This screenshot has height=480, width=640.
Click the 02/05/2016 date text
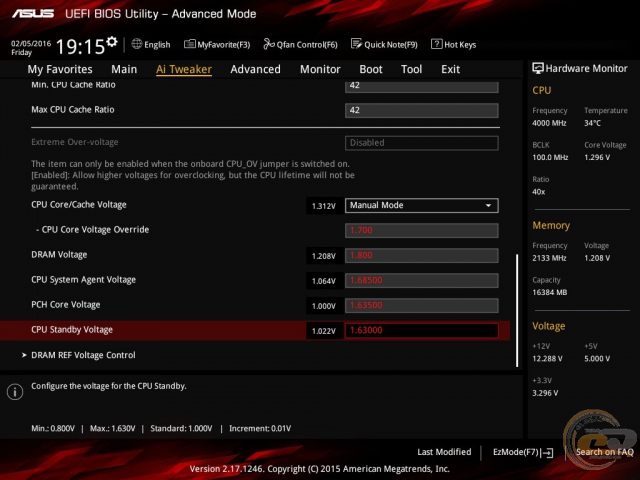31,43
